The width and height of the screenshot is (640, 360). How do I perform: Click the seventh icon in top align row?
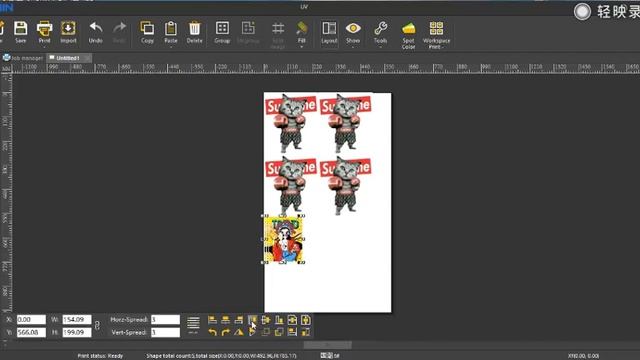coord(292,320)
